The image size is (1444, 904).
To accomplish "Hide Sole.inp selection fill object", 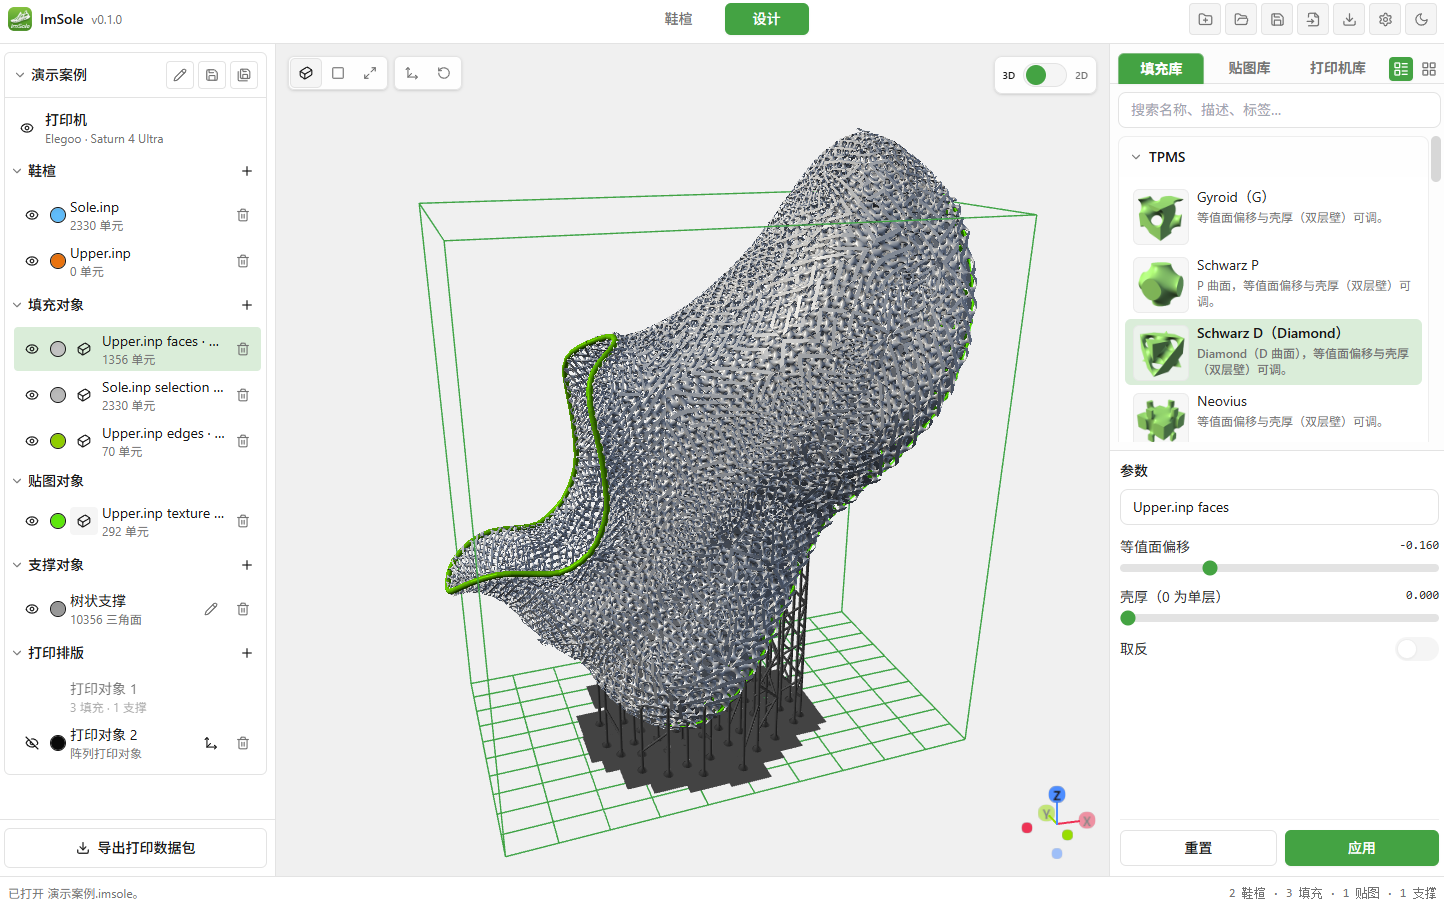I will [32, 395].
